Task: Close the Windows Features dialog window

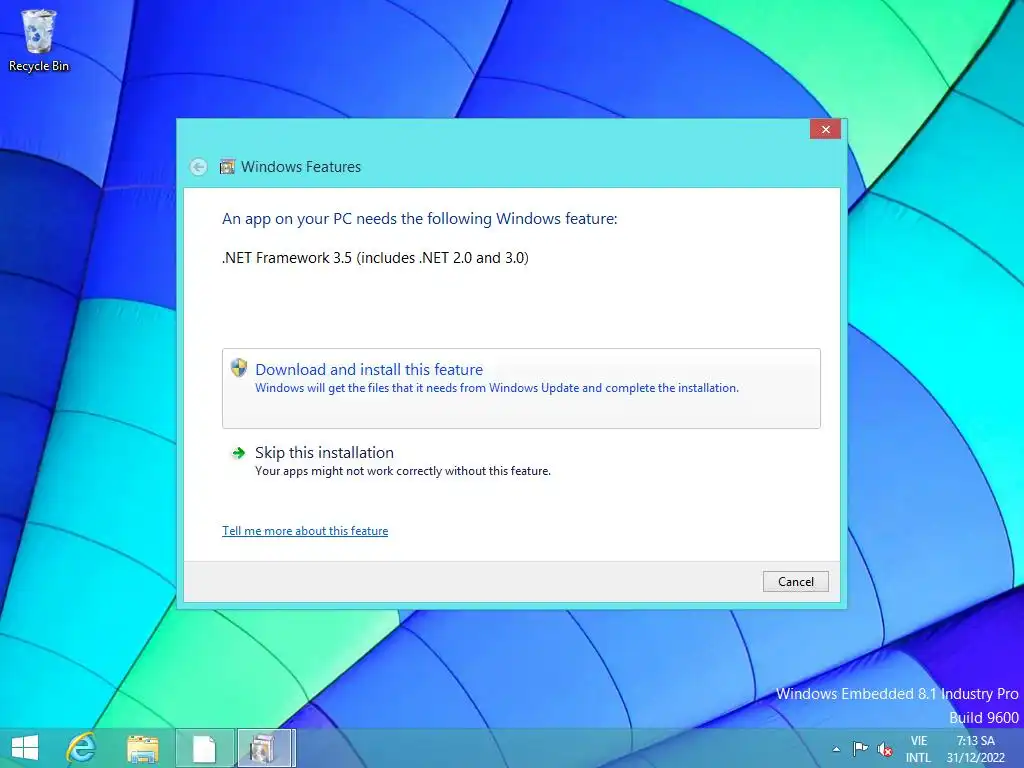Action: pos(825,129)
